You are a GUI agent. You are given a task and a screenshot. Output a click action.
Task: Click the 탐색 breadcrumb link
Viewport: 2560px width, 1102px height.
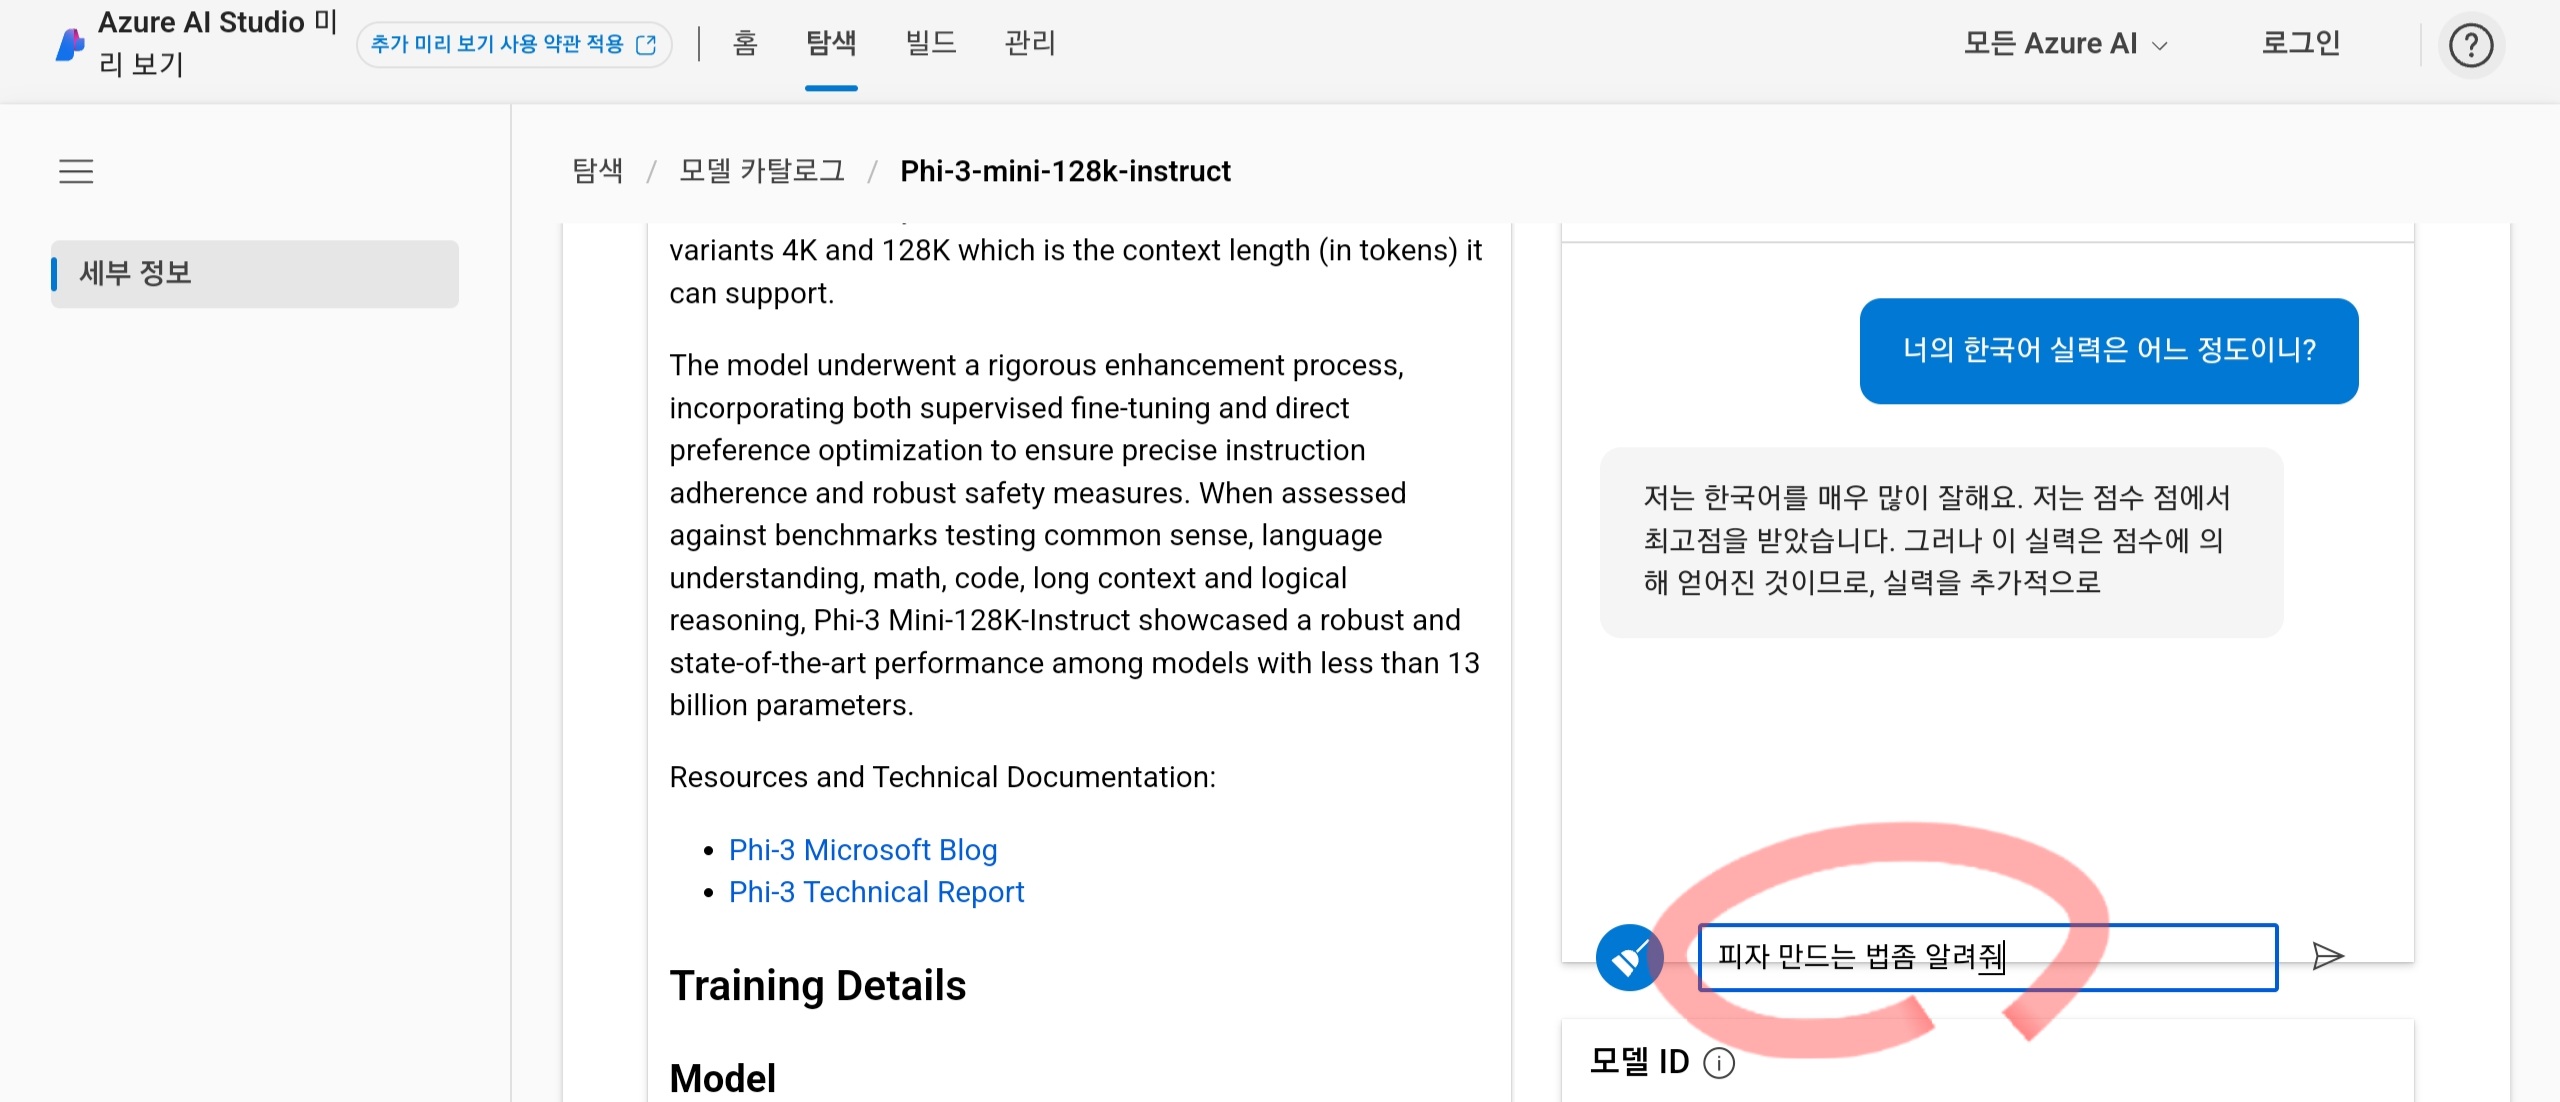coord(597,171)
